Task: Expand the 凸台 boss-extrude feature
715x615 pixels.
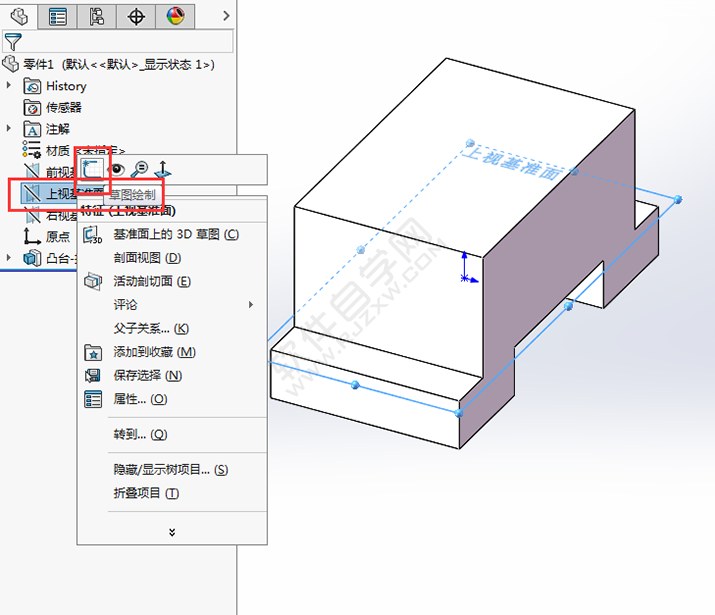Action: click(x=8, y=258)
